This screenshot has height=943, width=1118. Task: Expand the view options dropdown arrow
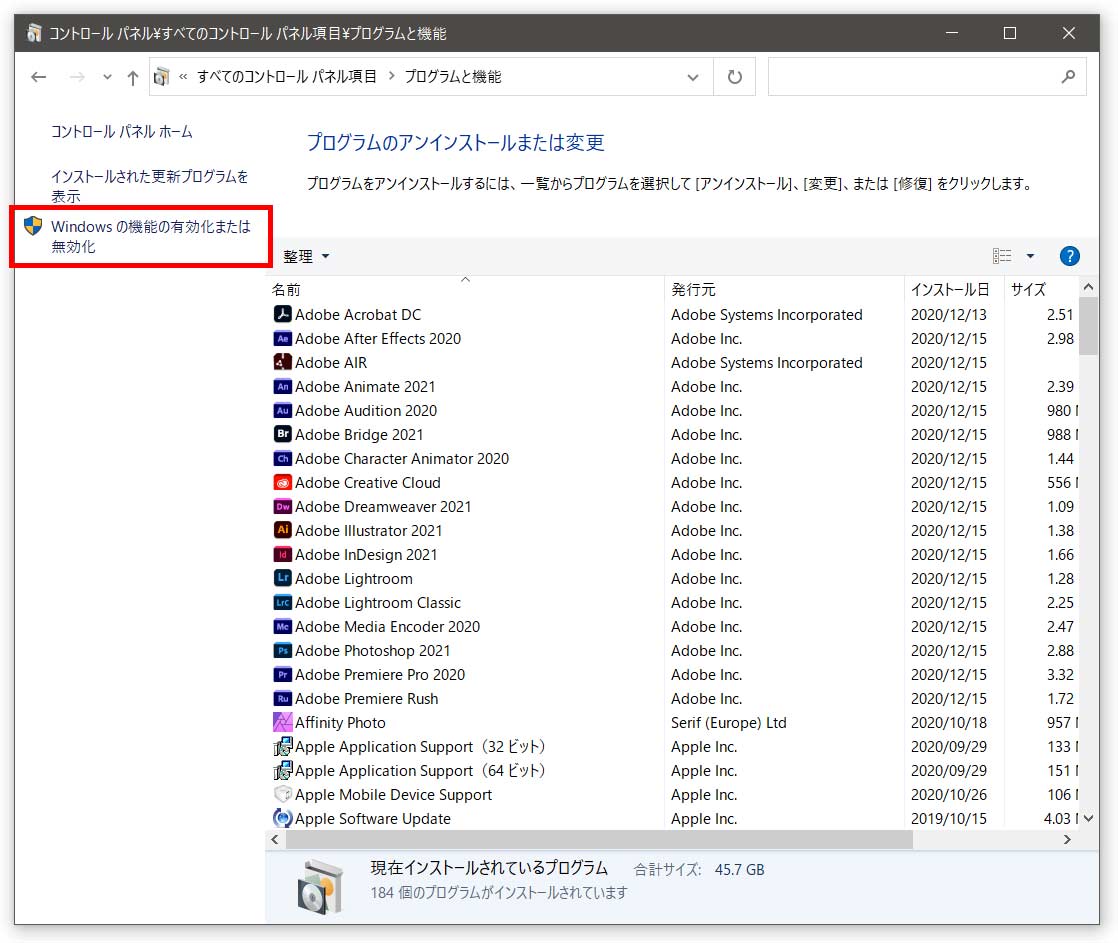tap(1030, 256)
